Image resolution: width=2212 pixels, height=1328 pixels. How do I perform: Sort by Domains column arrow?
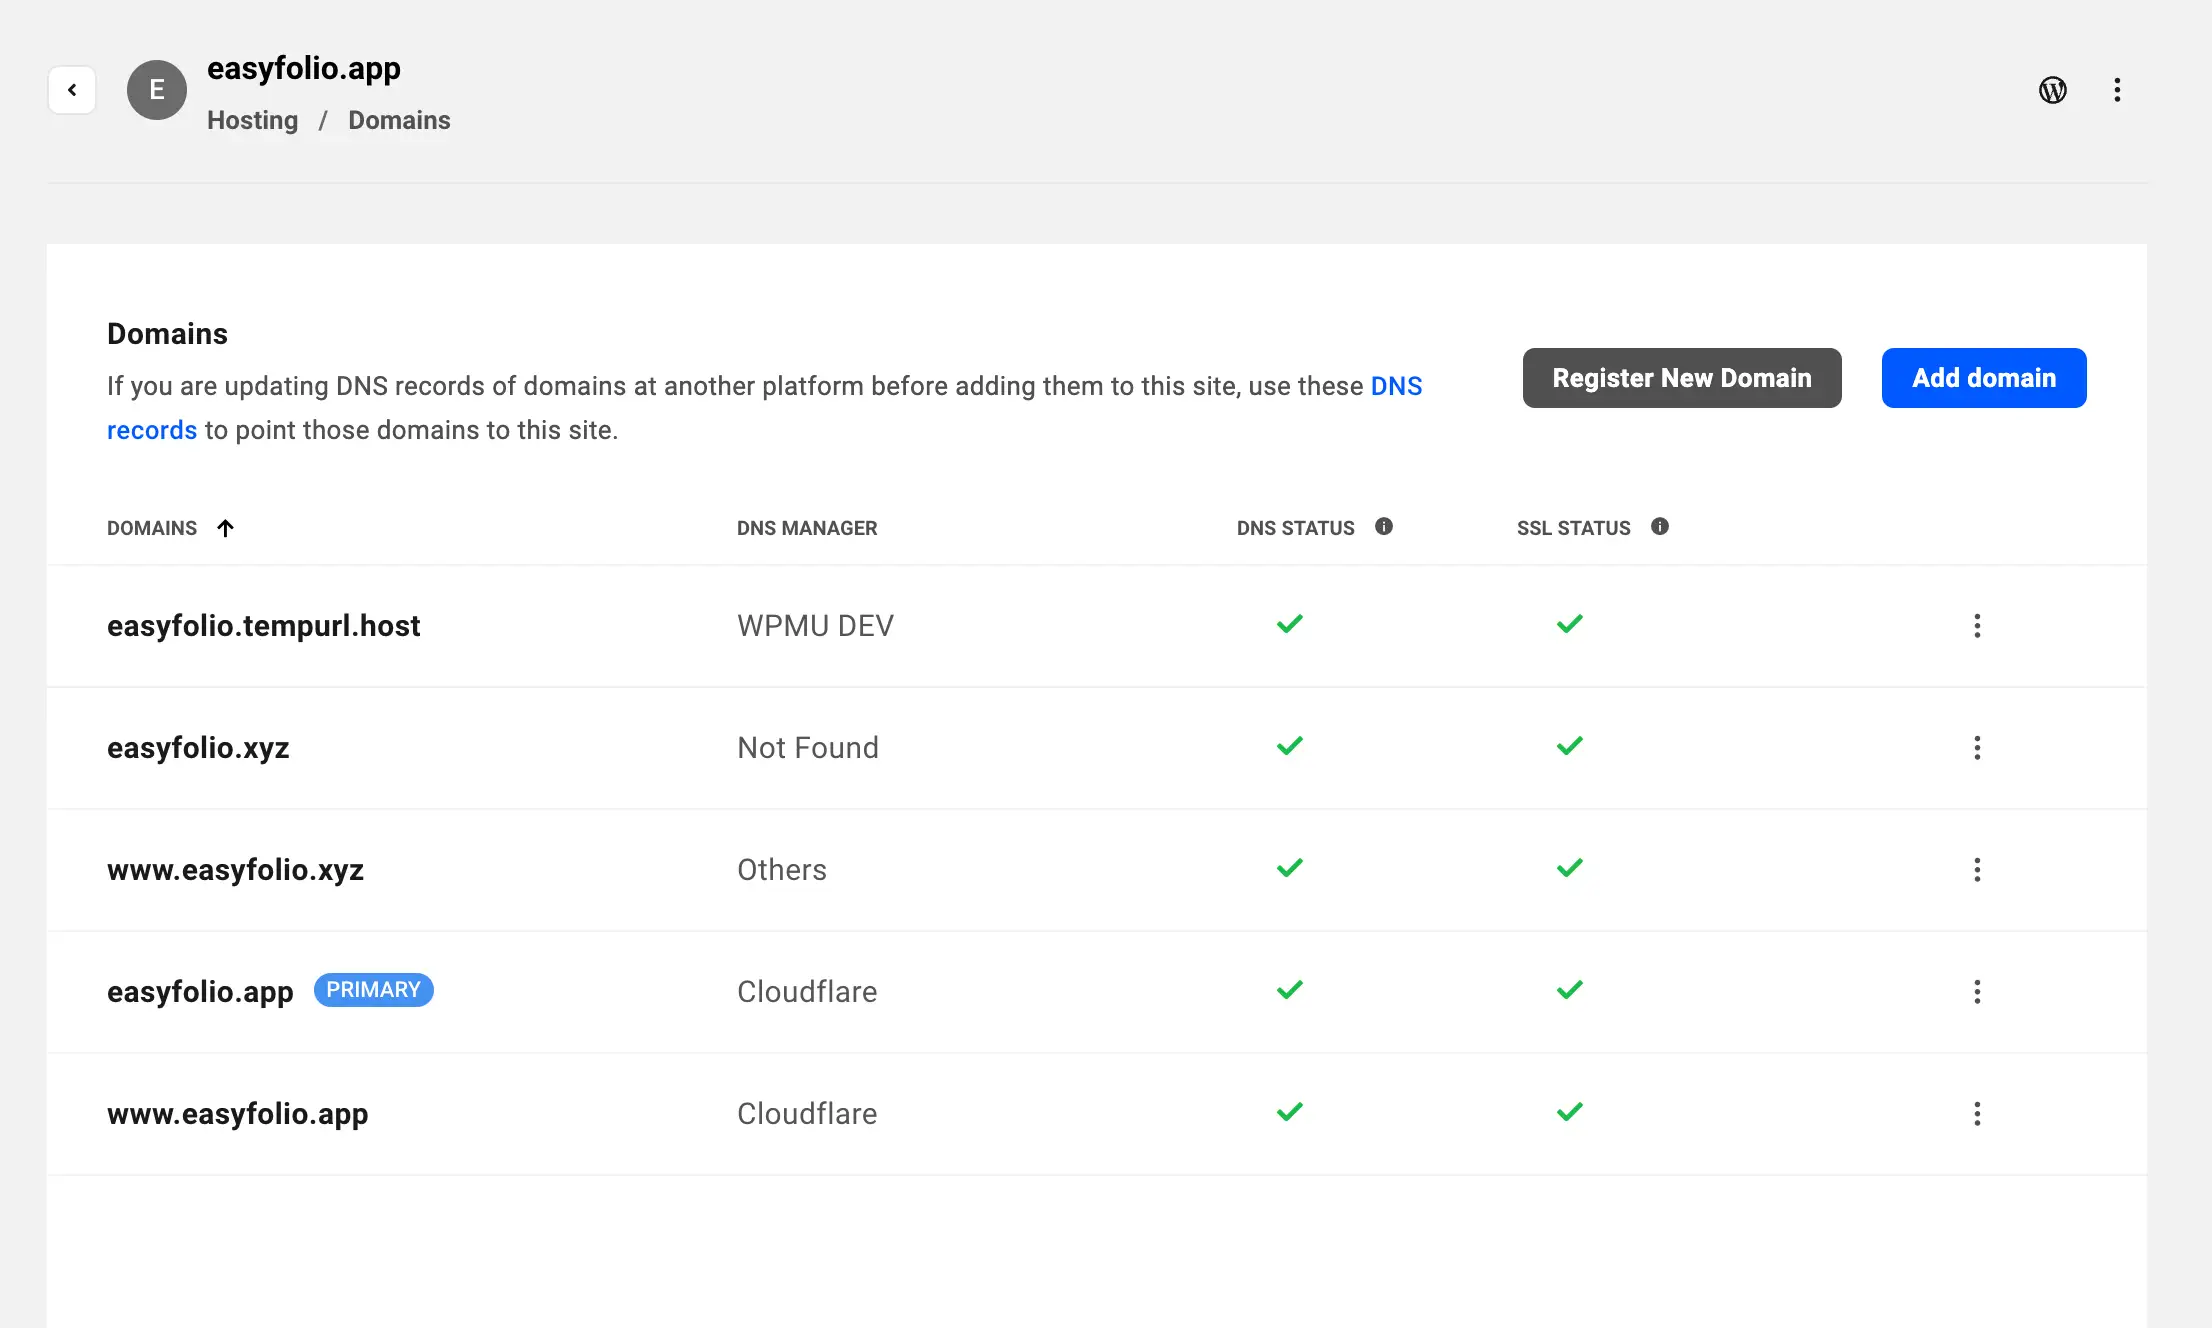tap(225, 528)
